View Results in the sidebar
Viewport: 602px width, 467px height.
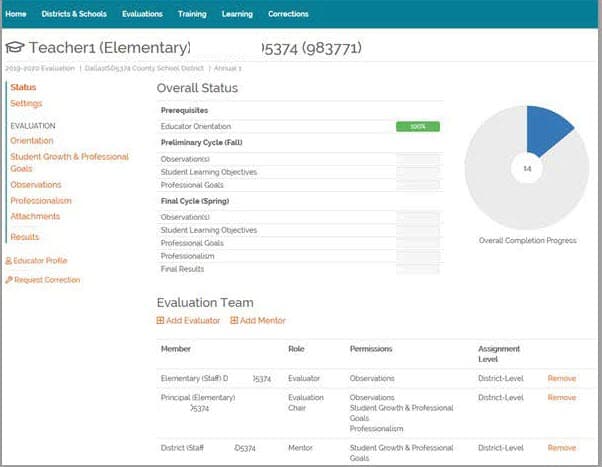(25, 237)
